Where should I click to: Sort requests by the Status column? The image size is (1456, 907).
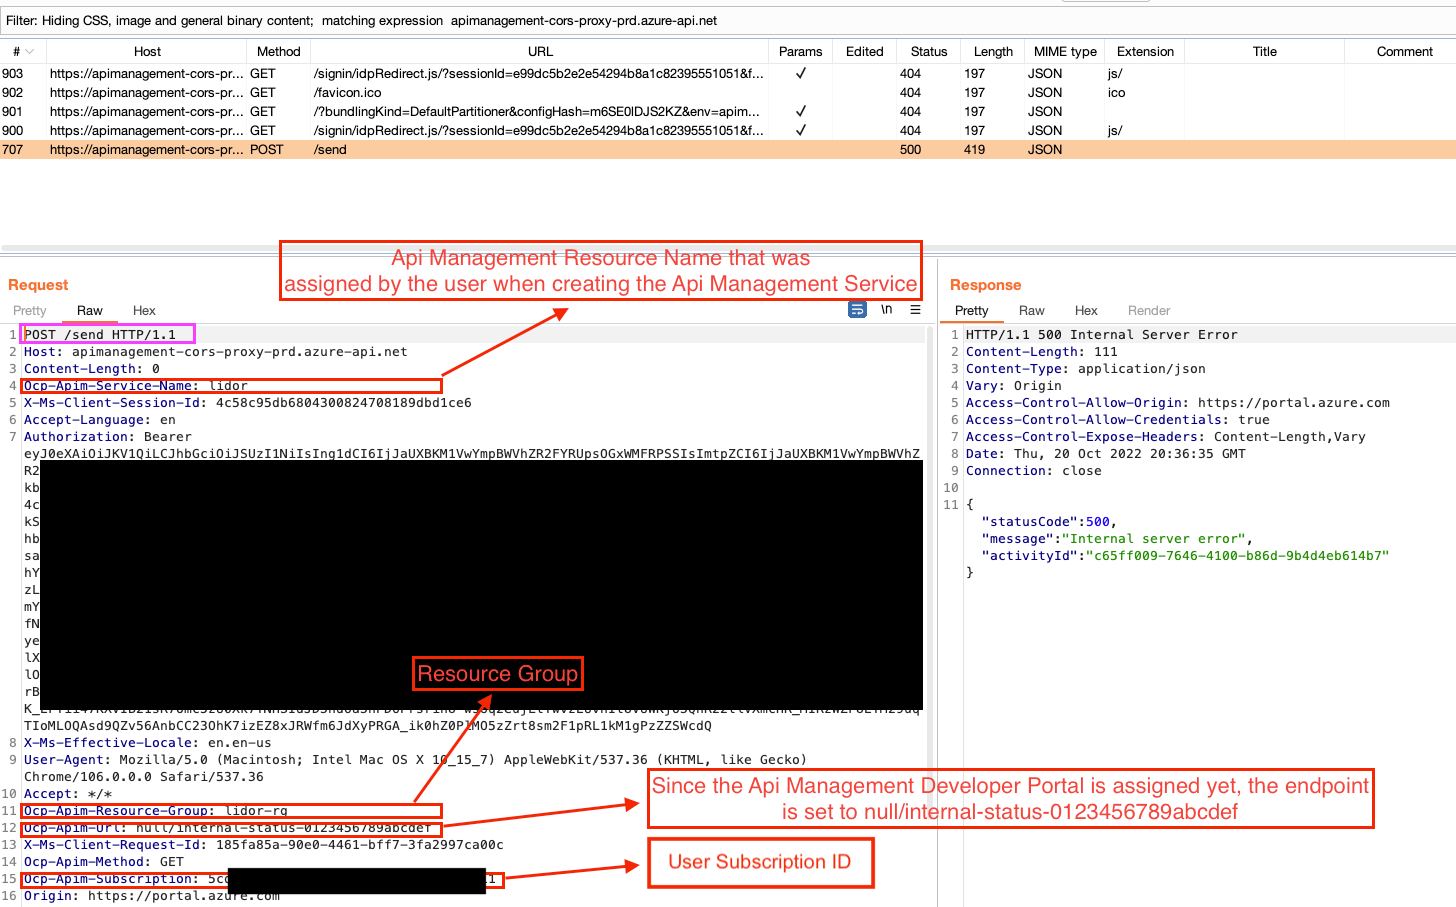[928, 51]
